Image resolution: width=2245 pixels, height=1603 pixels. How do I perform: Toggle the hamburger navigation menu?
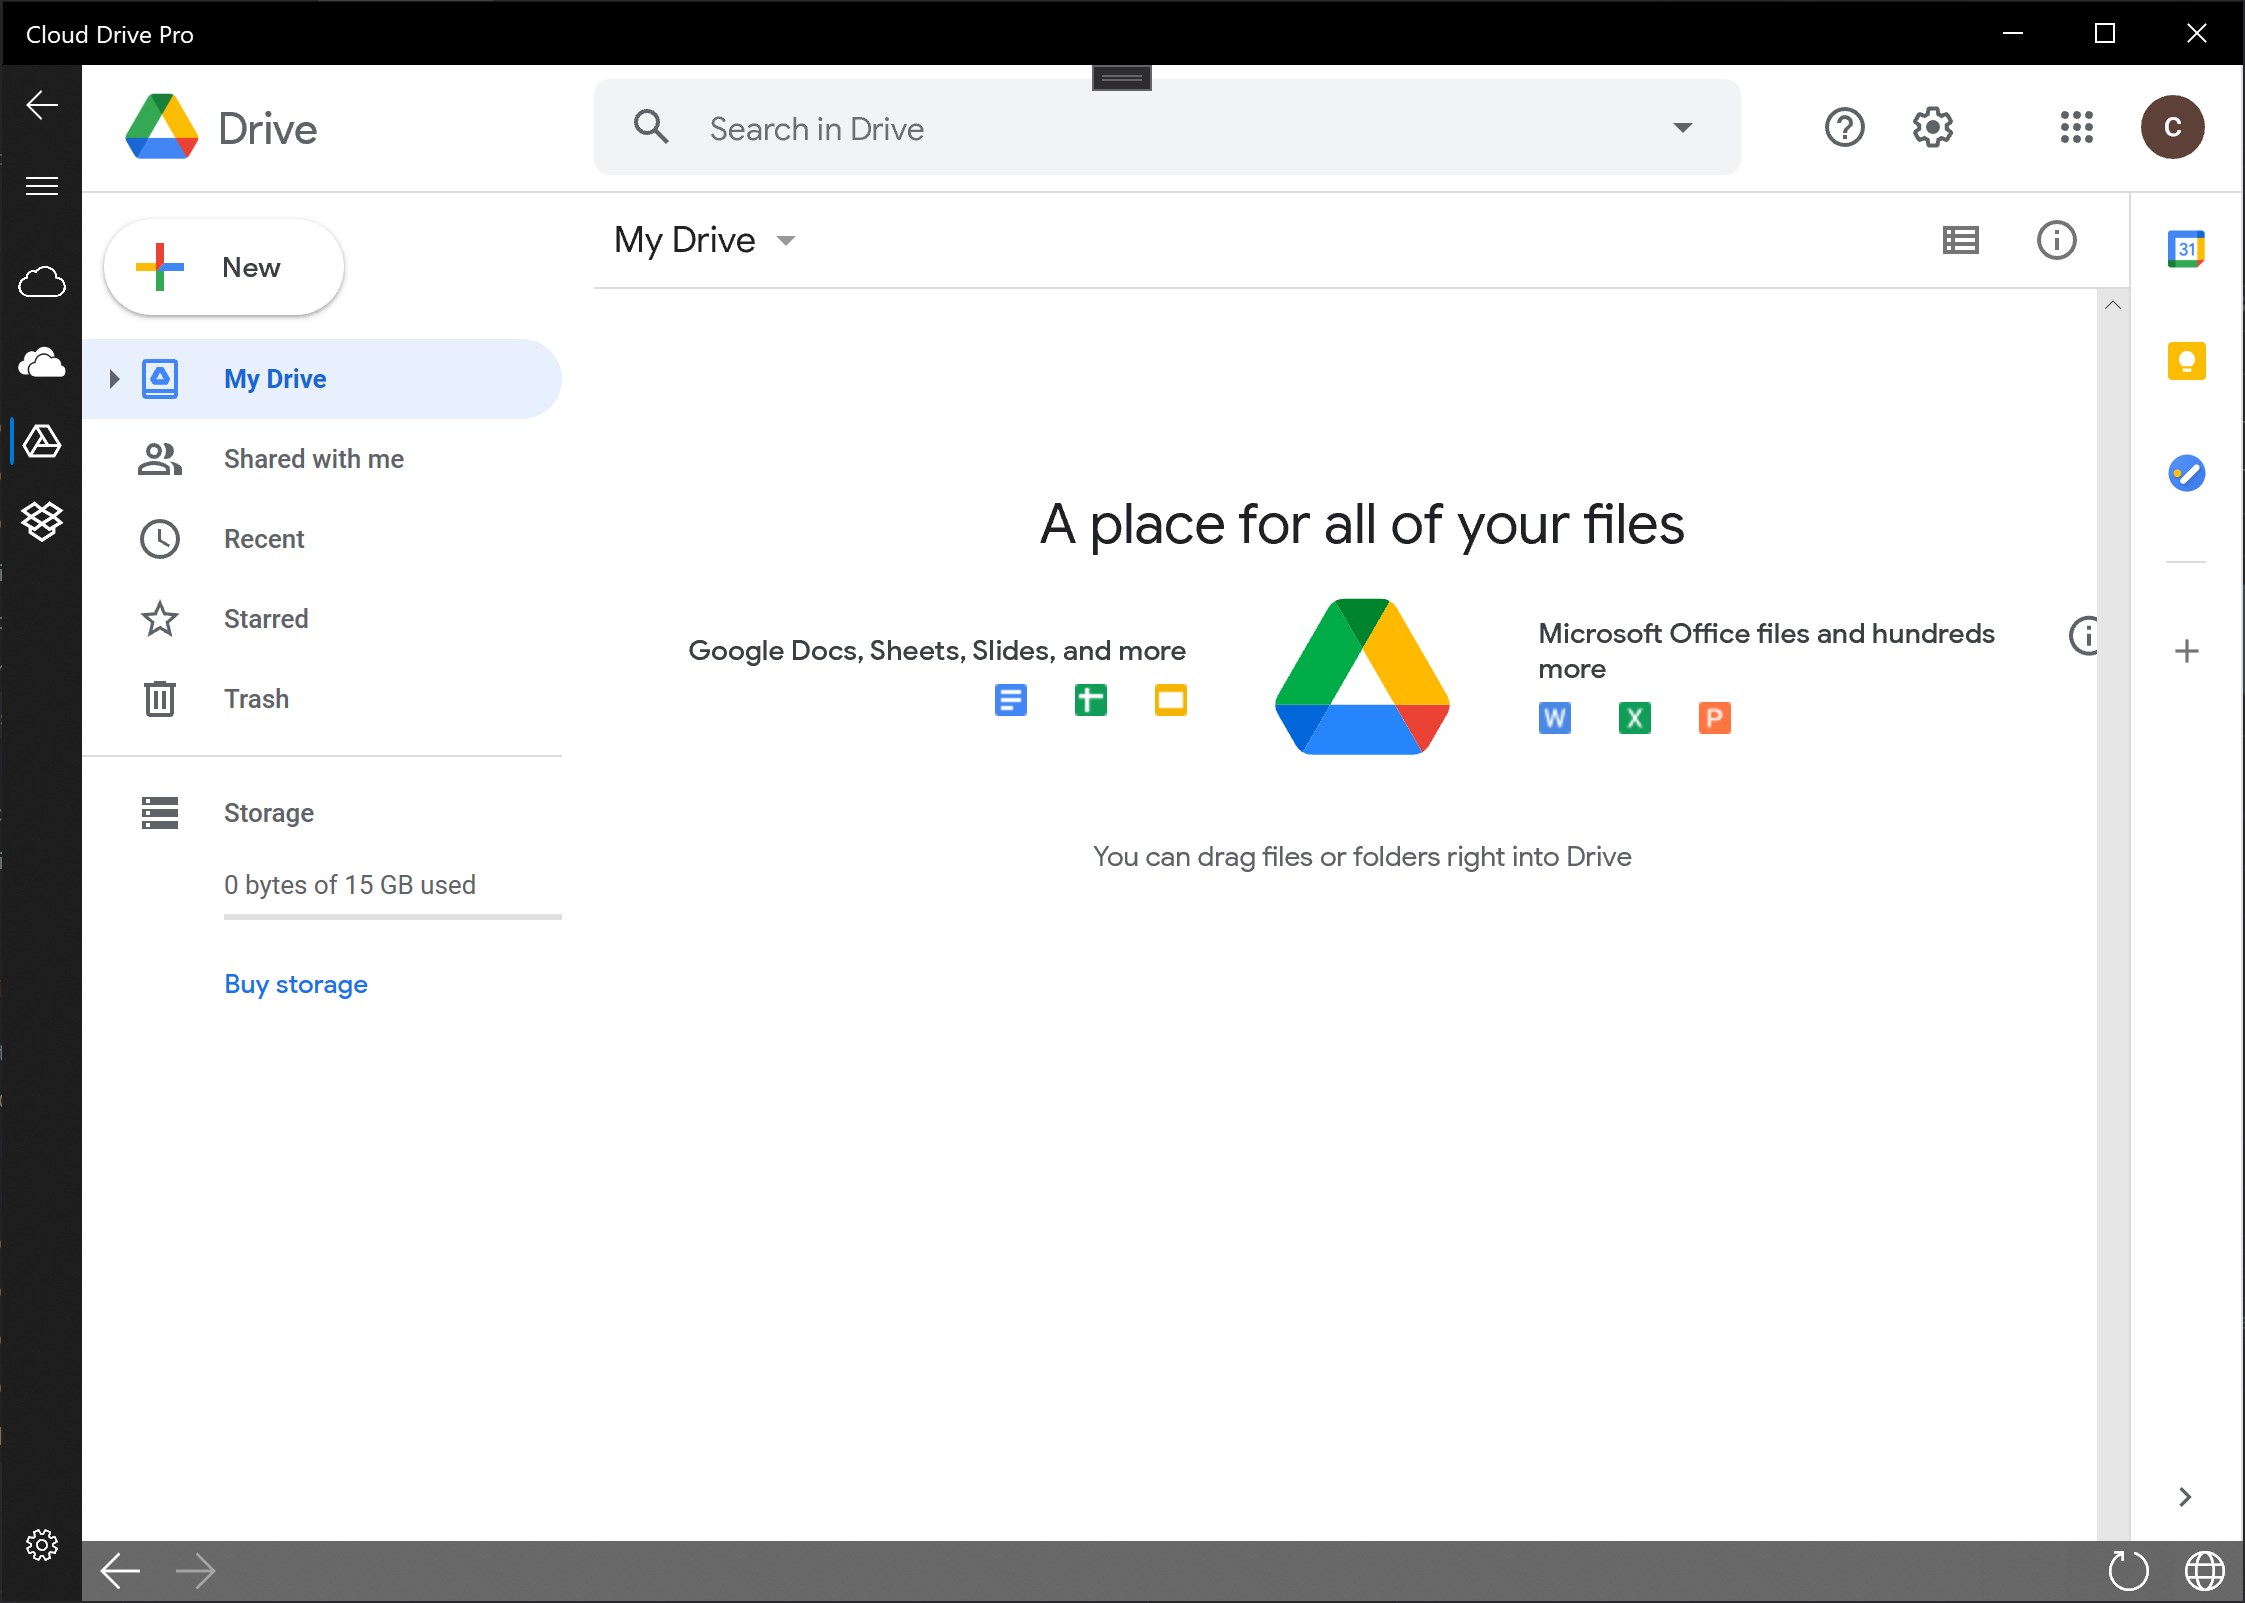pos(42,186)
